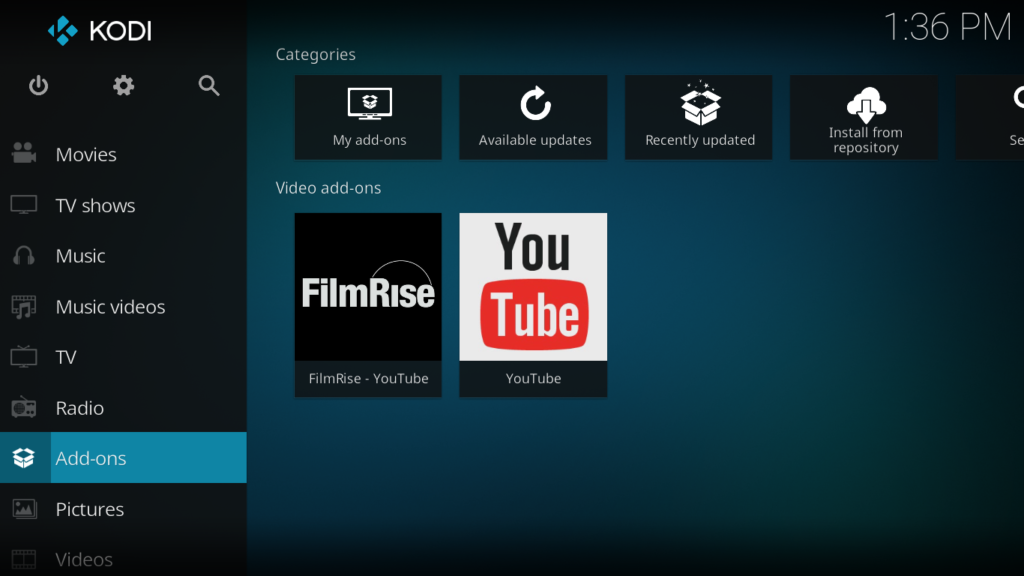
Task: Go to Music videos section
Action: tap(123, 306)
